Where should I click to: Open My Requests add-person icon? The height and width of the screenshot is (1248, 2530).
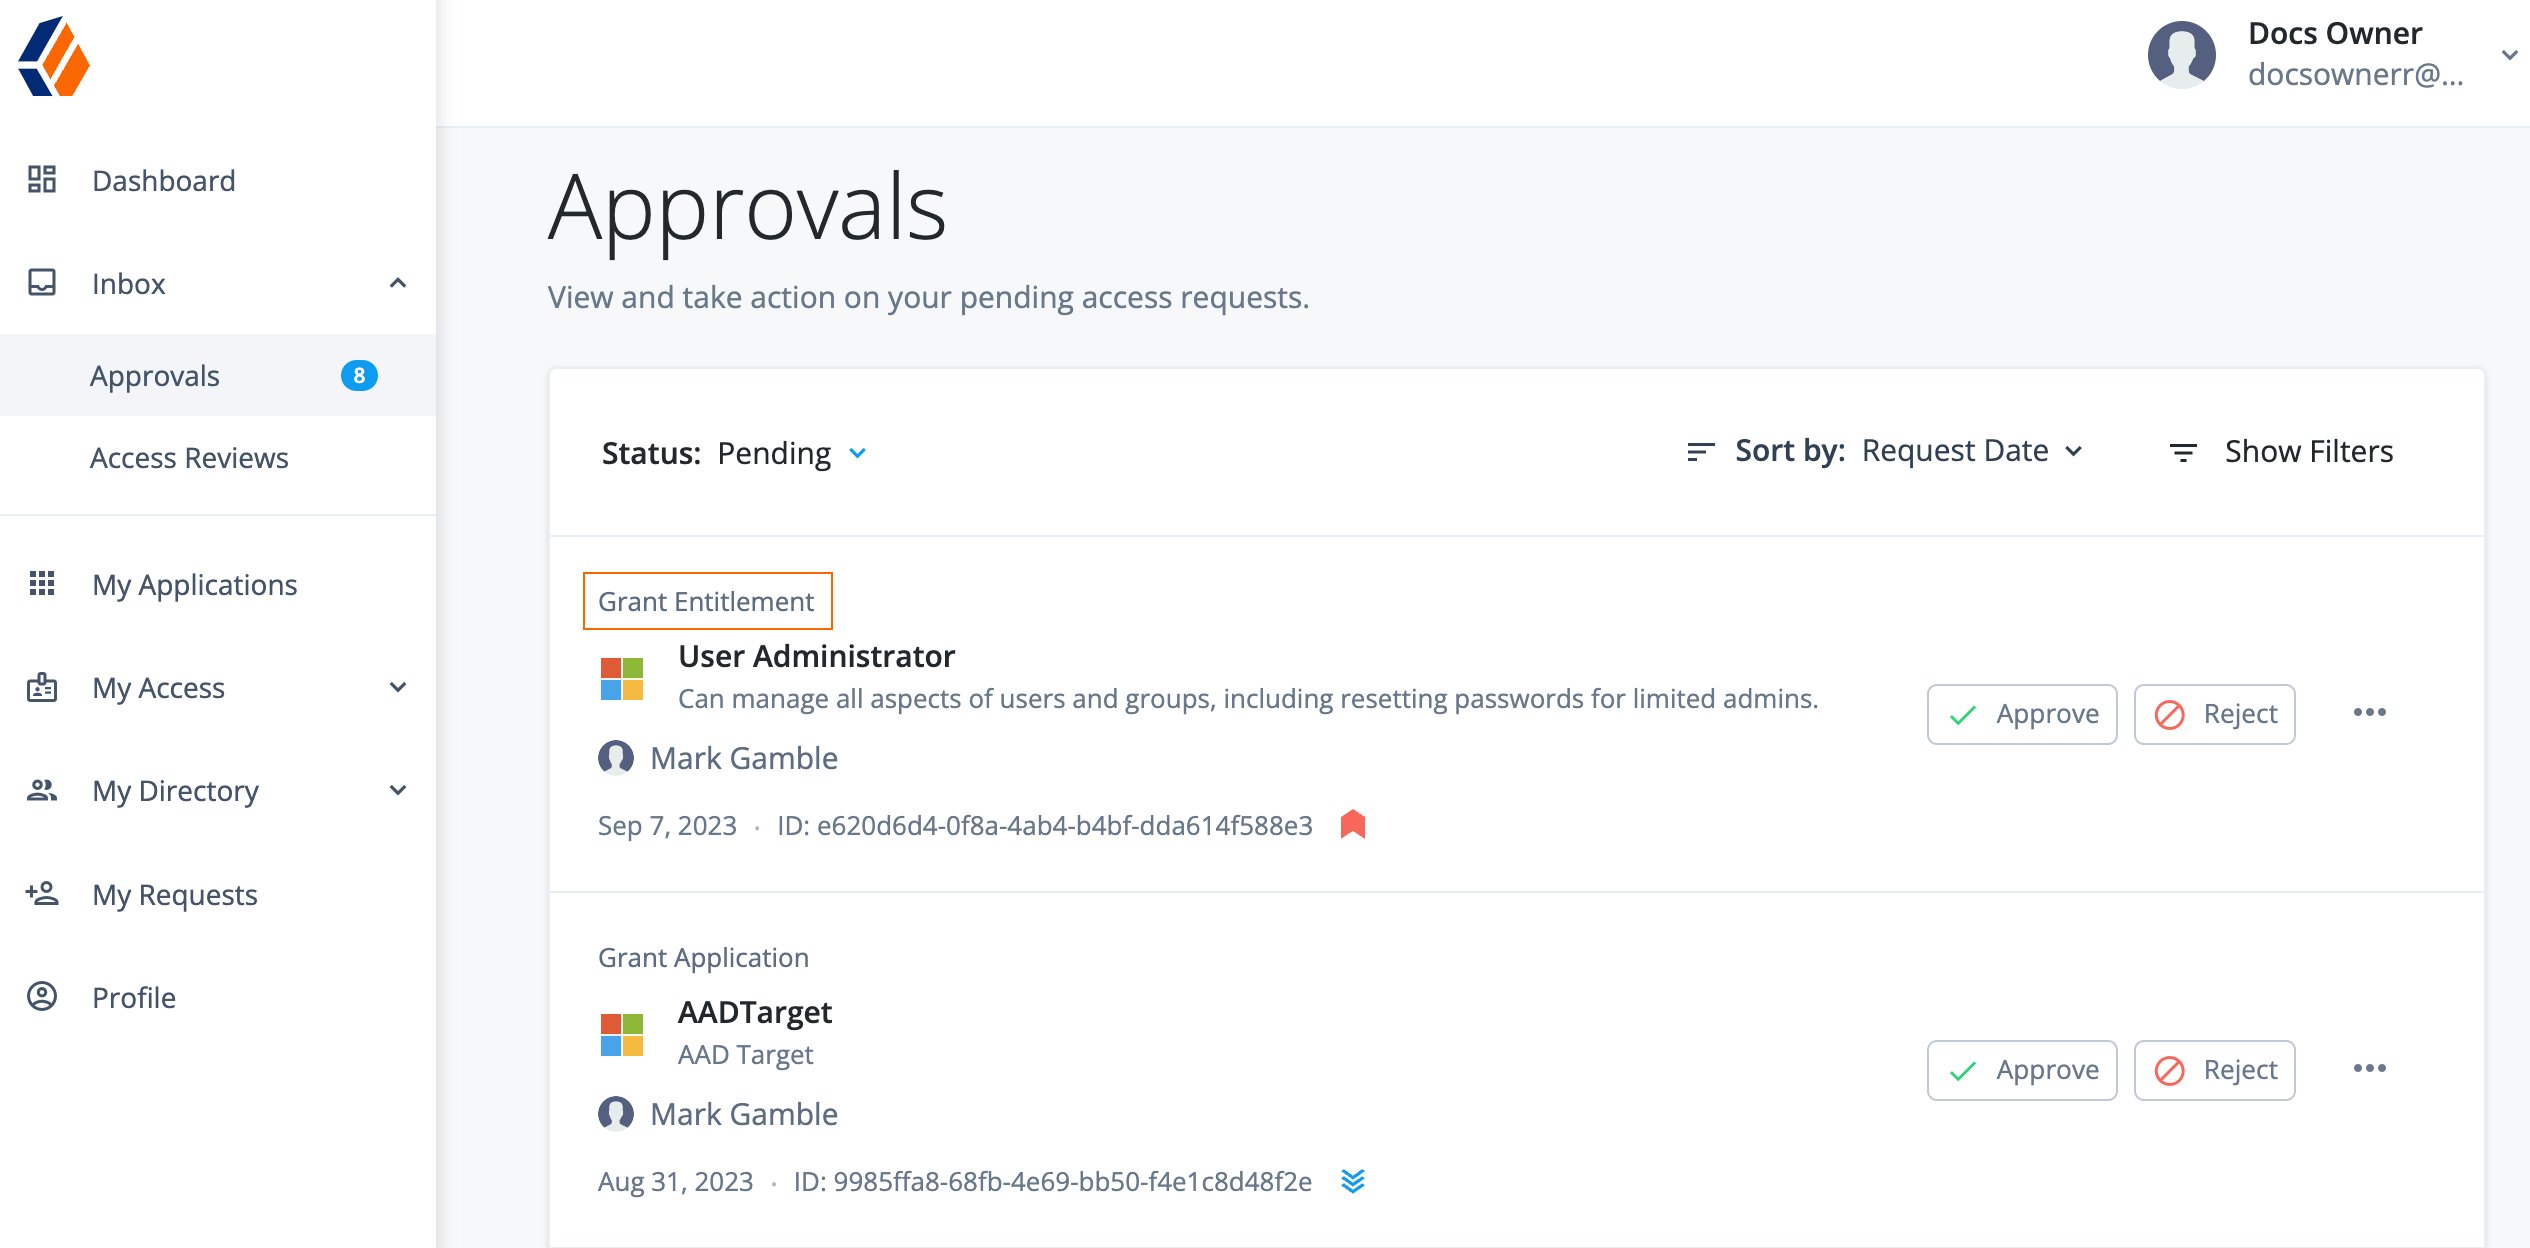click(42, 893)
